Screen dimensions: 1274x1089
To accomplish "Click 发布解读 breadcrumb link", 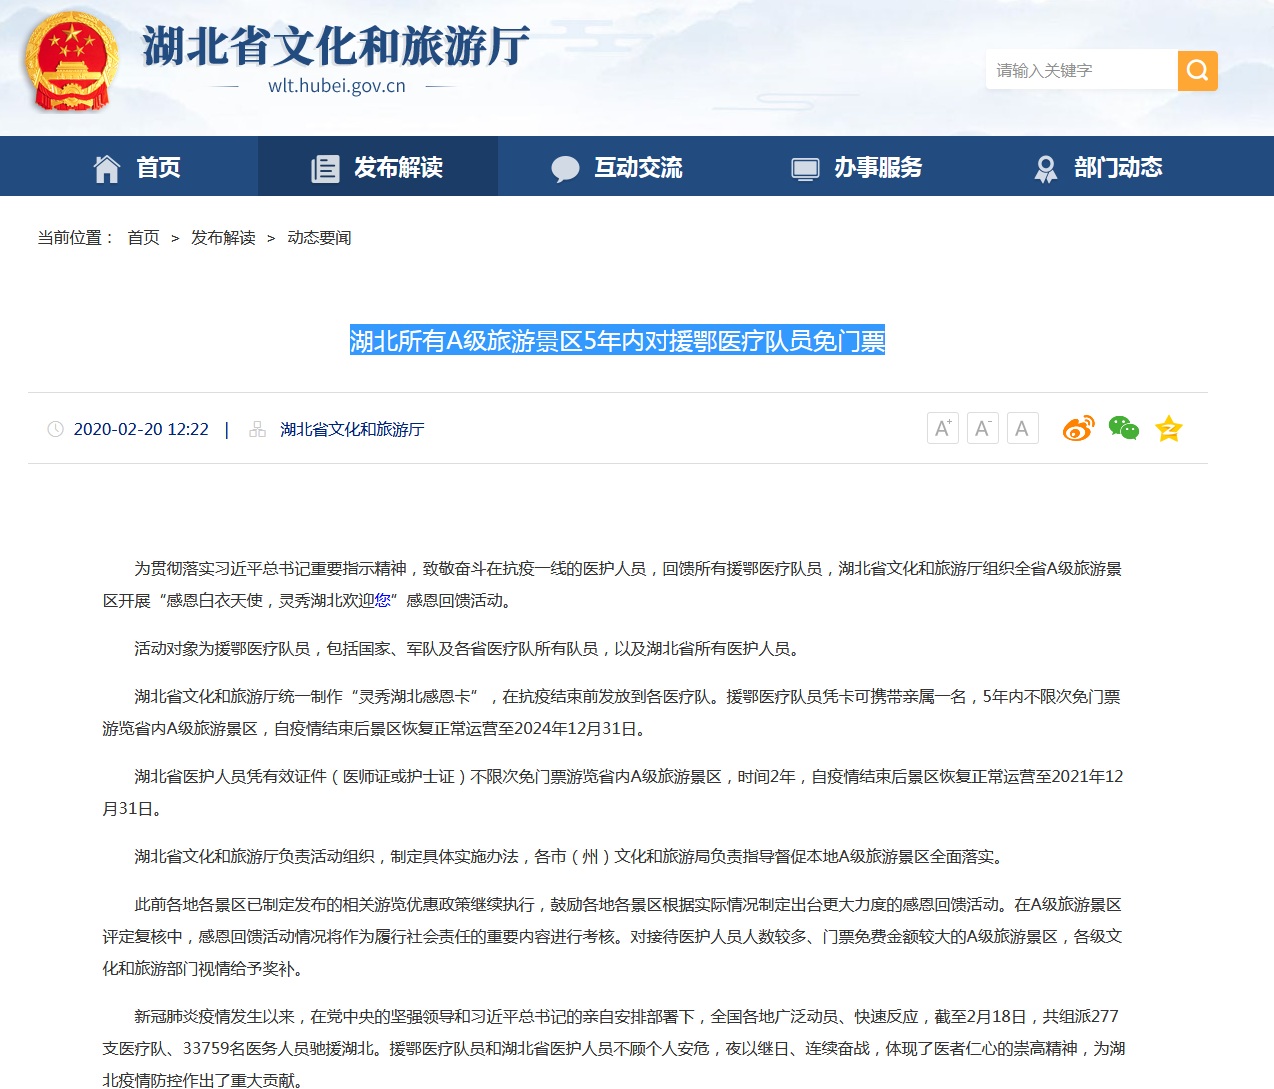I will (x=223, y=238).
